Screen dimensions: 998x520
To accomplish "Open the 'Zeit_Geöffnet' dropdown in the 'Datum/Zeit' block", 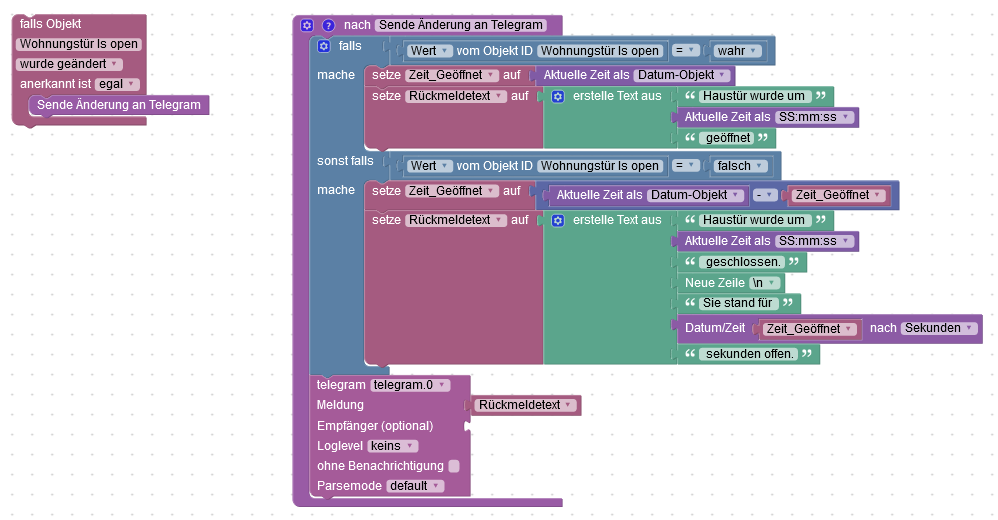I will [810, 329].
